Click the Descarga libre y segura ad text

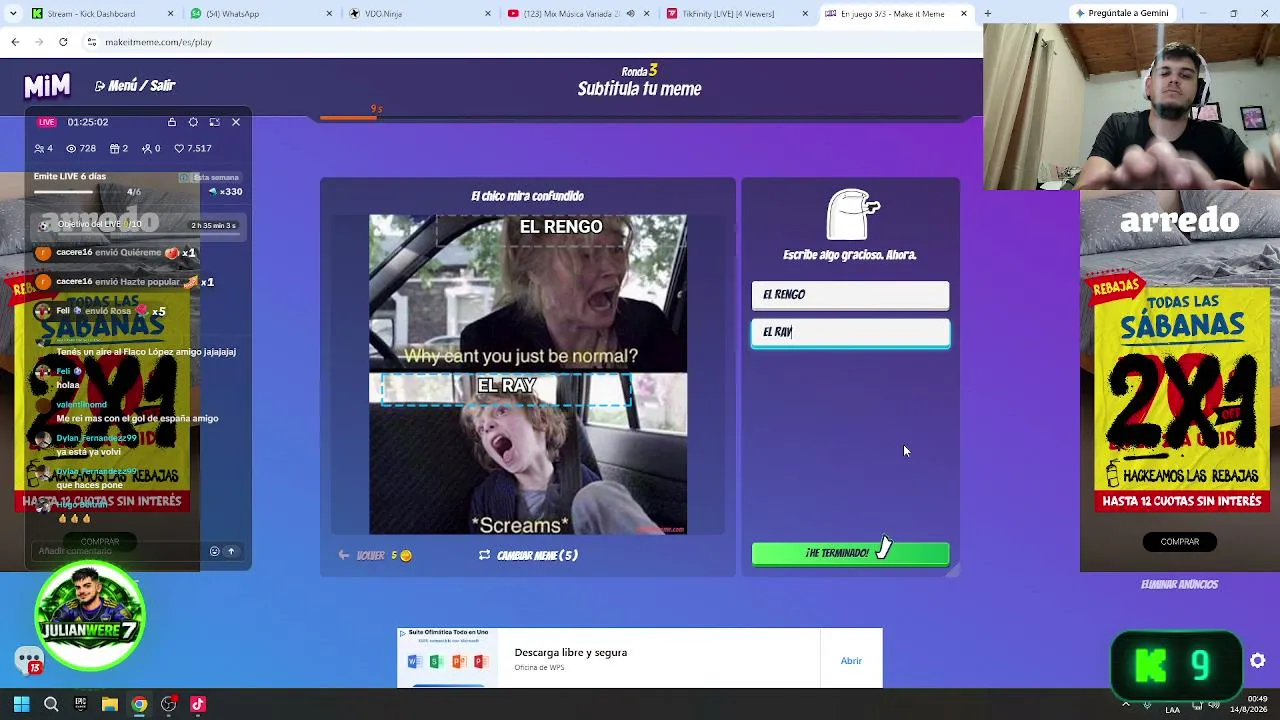pyautogui.click(x=570, y=653)
